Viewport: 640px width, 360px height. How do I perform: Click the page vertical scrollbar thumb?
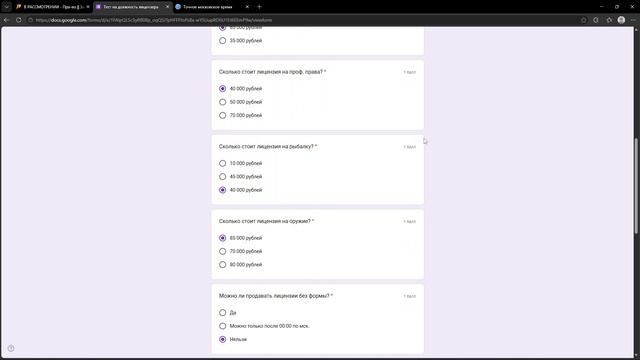point(636,186)
